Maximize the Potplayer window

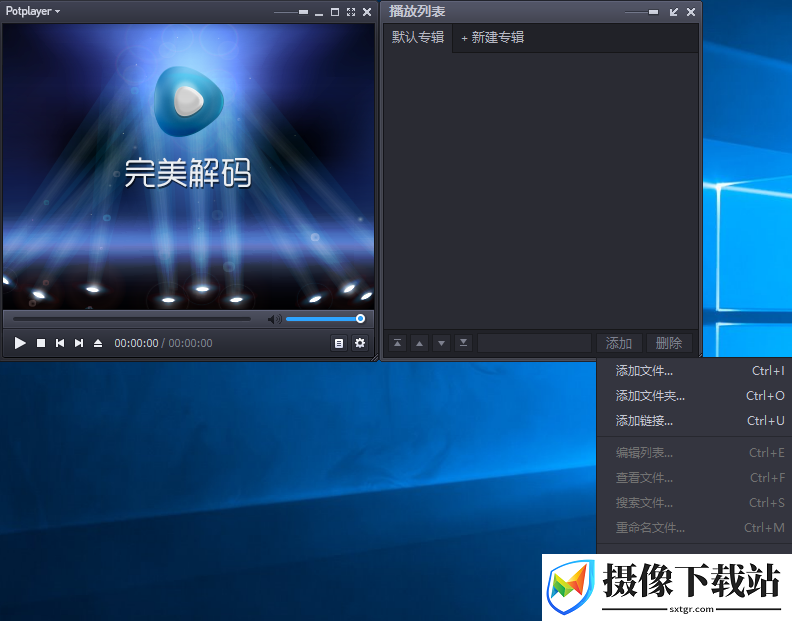335,12
